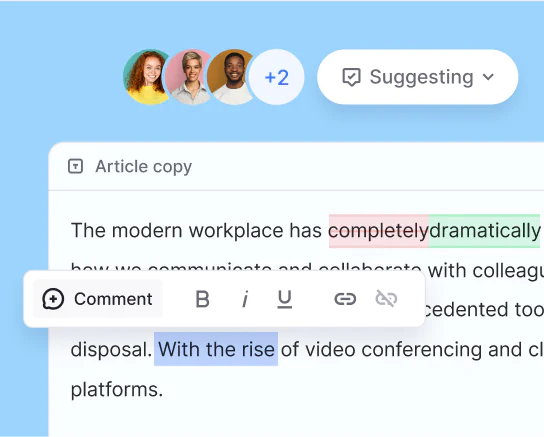The image size is (544, 437).
Task: Toggle italic formatting
Action: pyautogui.click(x=245, y=299)
